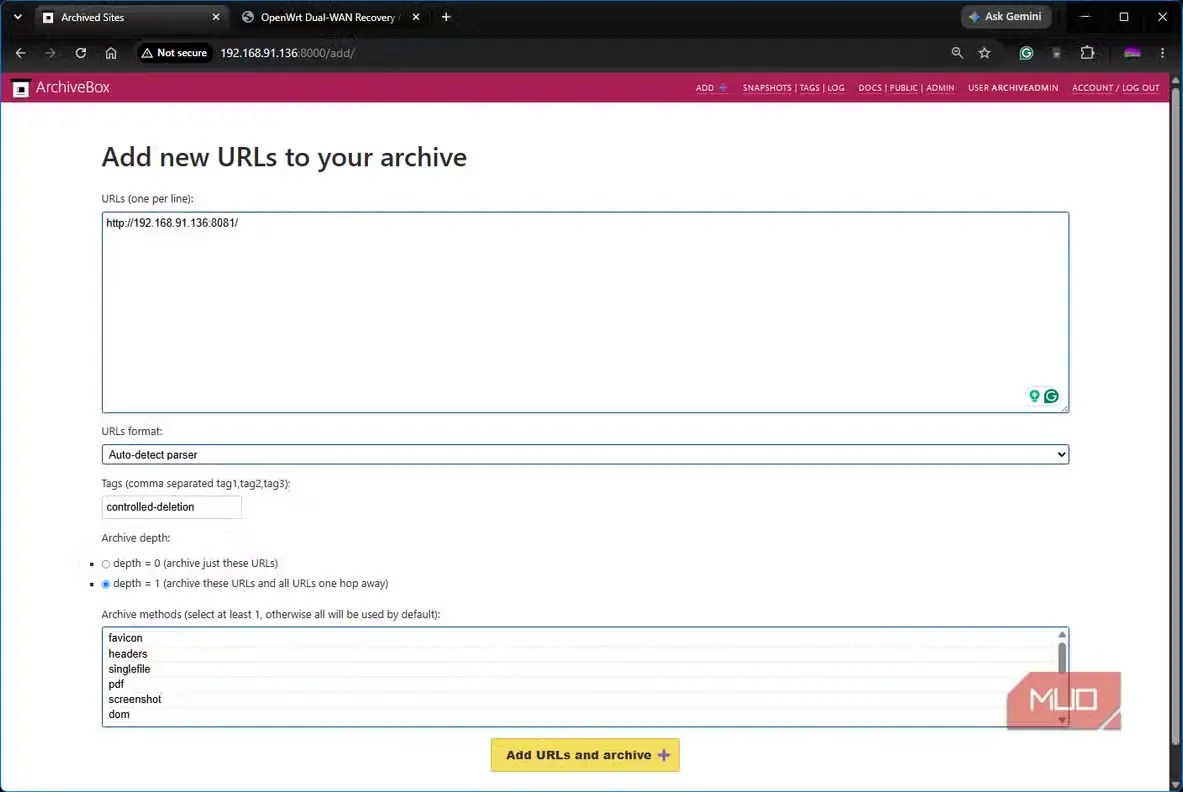Reload the page
1183x792 pixels.
(x=81, y=53)
